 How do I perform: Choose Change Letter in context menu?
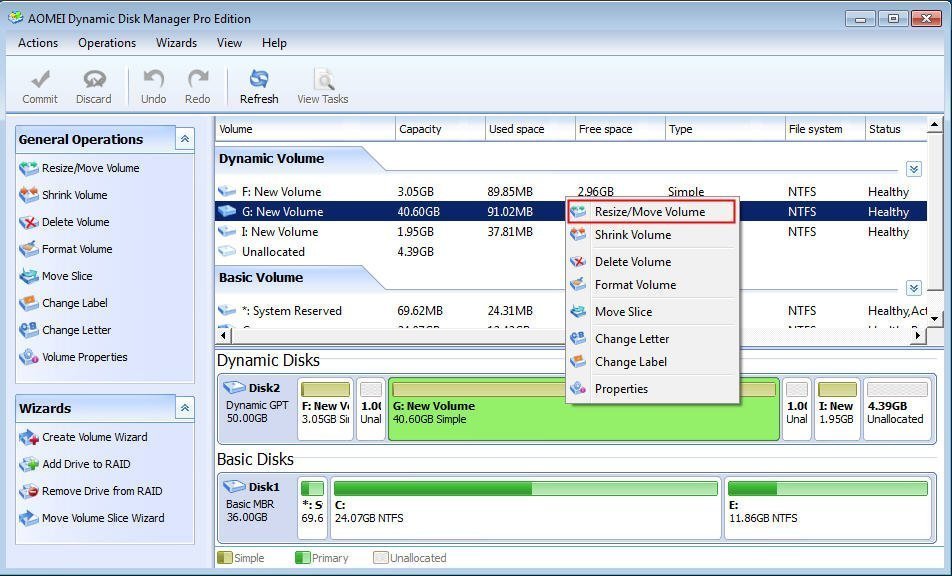click(x=653, y=339)
